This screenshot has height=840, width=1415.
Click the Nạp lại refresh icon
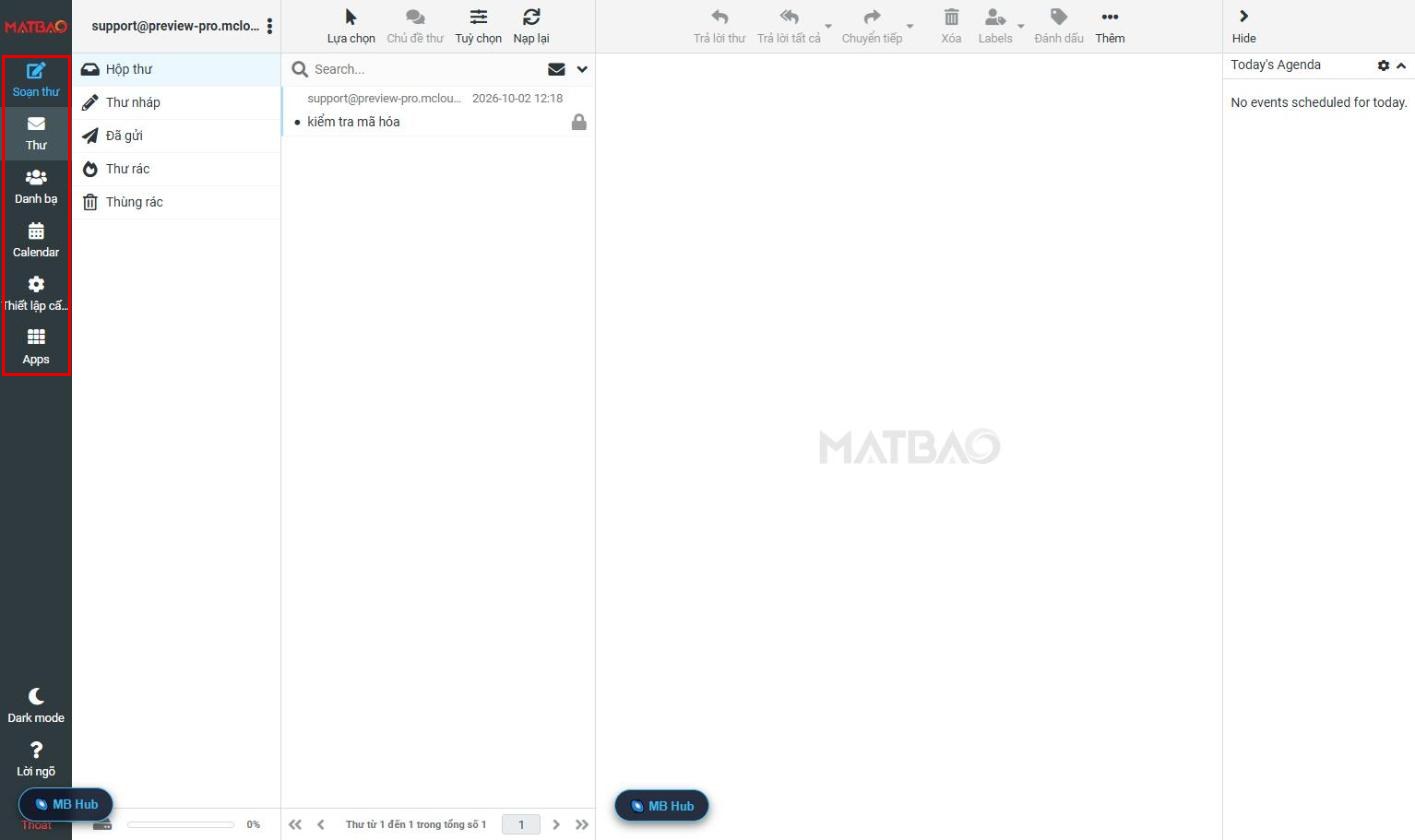531,17
